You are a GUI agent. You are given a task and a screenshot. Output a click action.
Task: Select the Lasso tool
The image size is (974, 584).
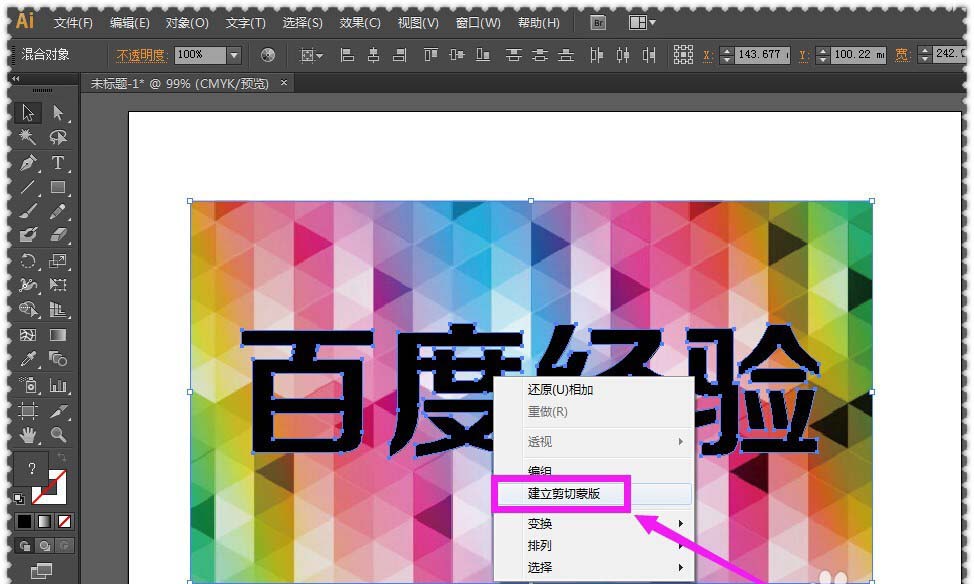click(58, 137)
